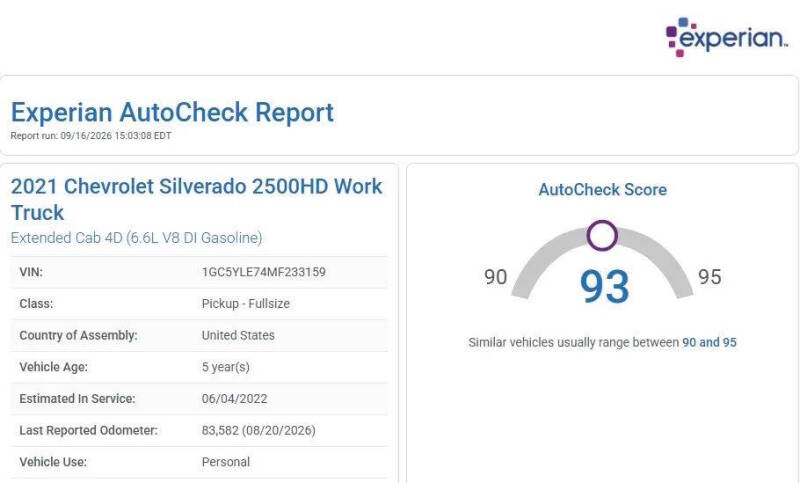Click the 06/04/2022 in-service date
Screen dimensions: 800x483
235,398
